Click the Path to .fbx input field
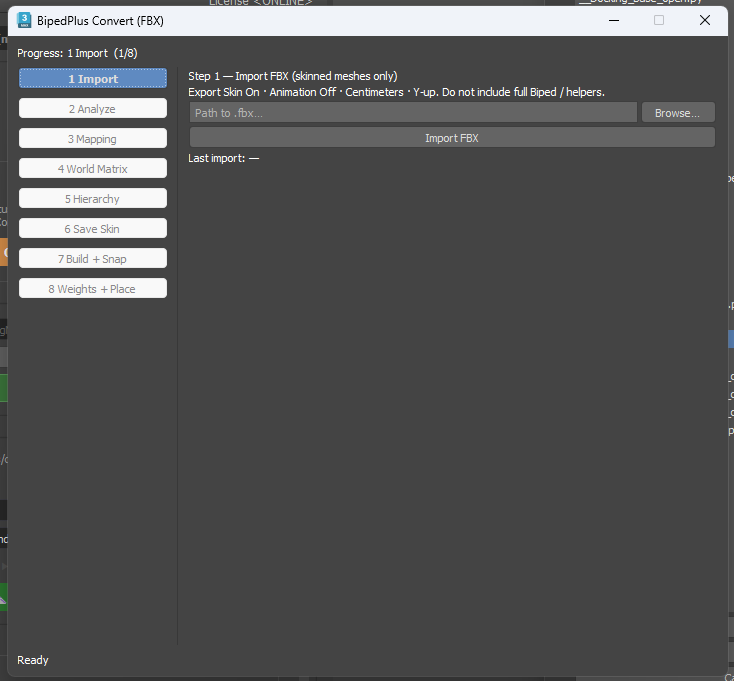 pos(413,113)
